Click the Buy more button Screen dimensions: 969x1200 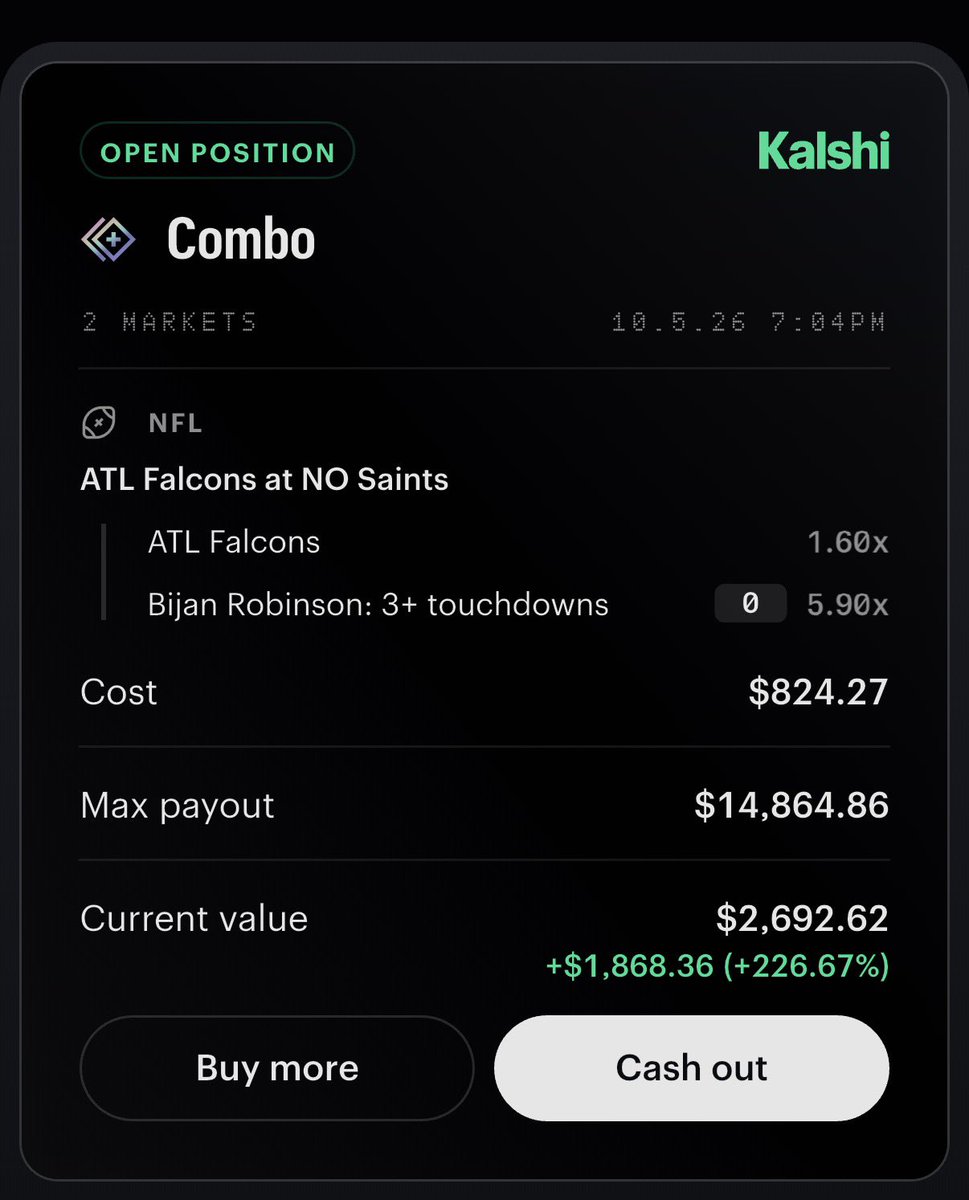coord(277,1067)
